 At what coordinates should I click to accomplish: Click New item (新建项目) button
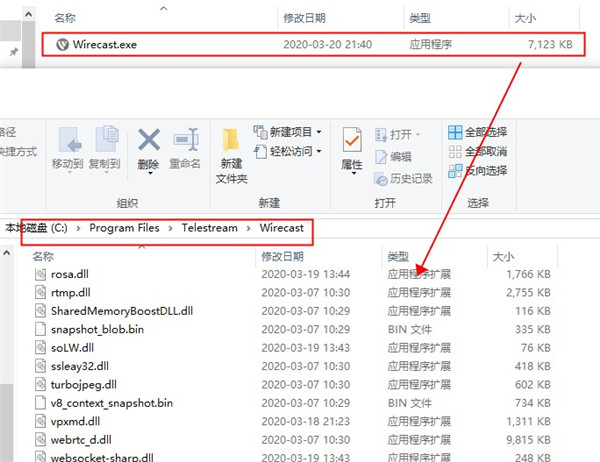coord(287,132)
